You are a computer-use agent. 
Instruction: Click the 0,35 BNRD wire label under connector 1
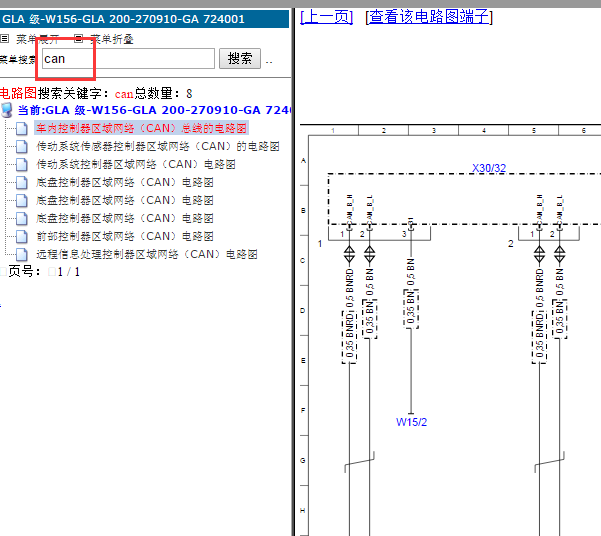[x=349, y=337]
